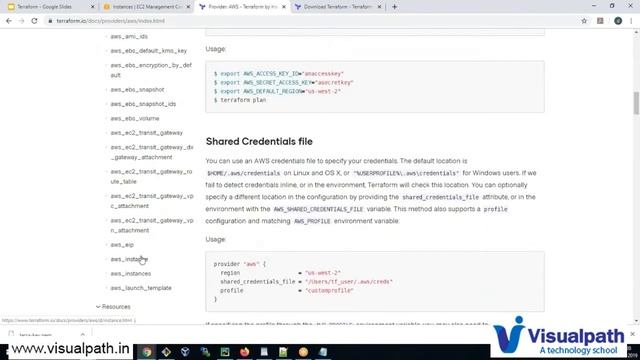Screen dimensions: 640x360
Task: Open the VirtualBox taskbar icon
Action: coord(185,352)
